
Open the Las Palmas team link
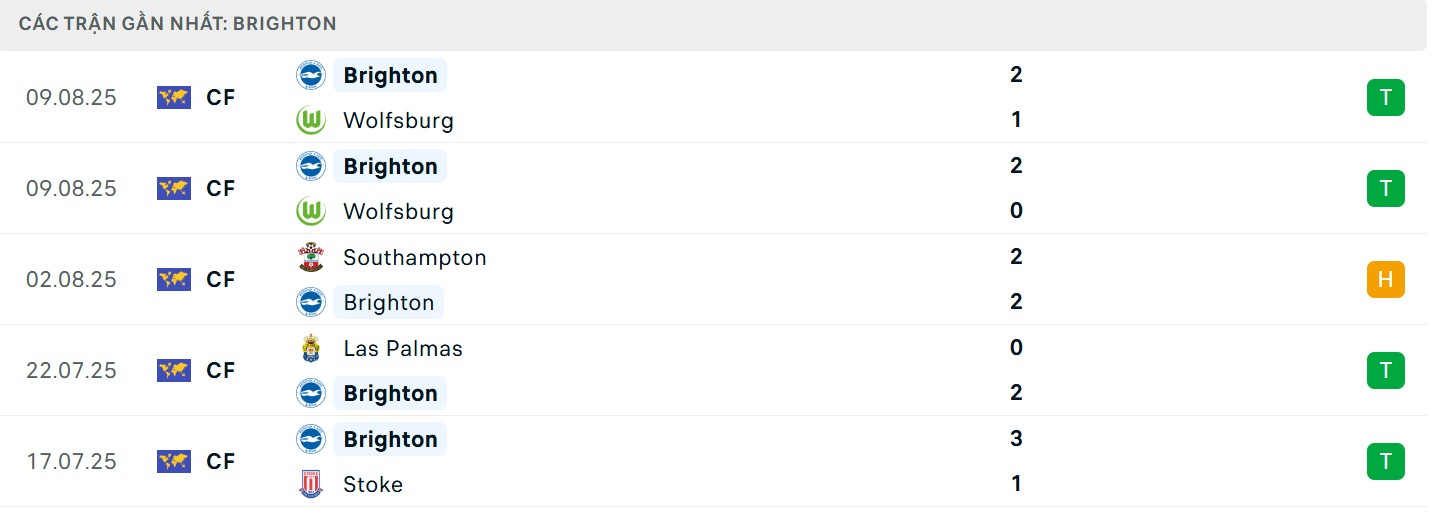[402, 348]
